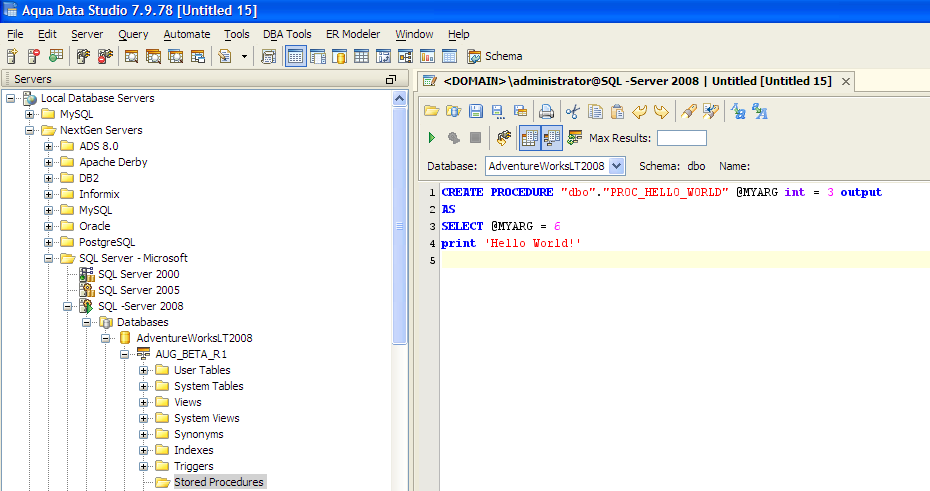The image size is (930, 491).
Task: Click line 5 in the SQL editor
Action: click(x=685, y=260)
